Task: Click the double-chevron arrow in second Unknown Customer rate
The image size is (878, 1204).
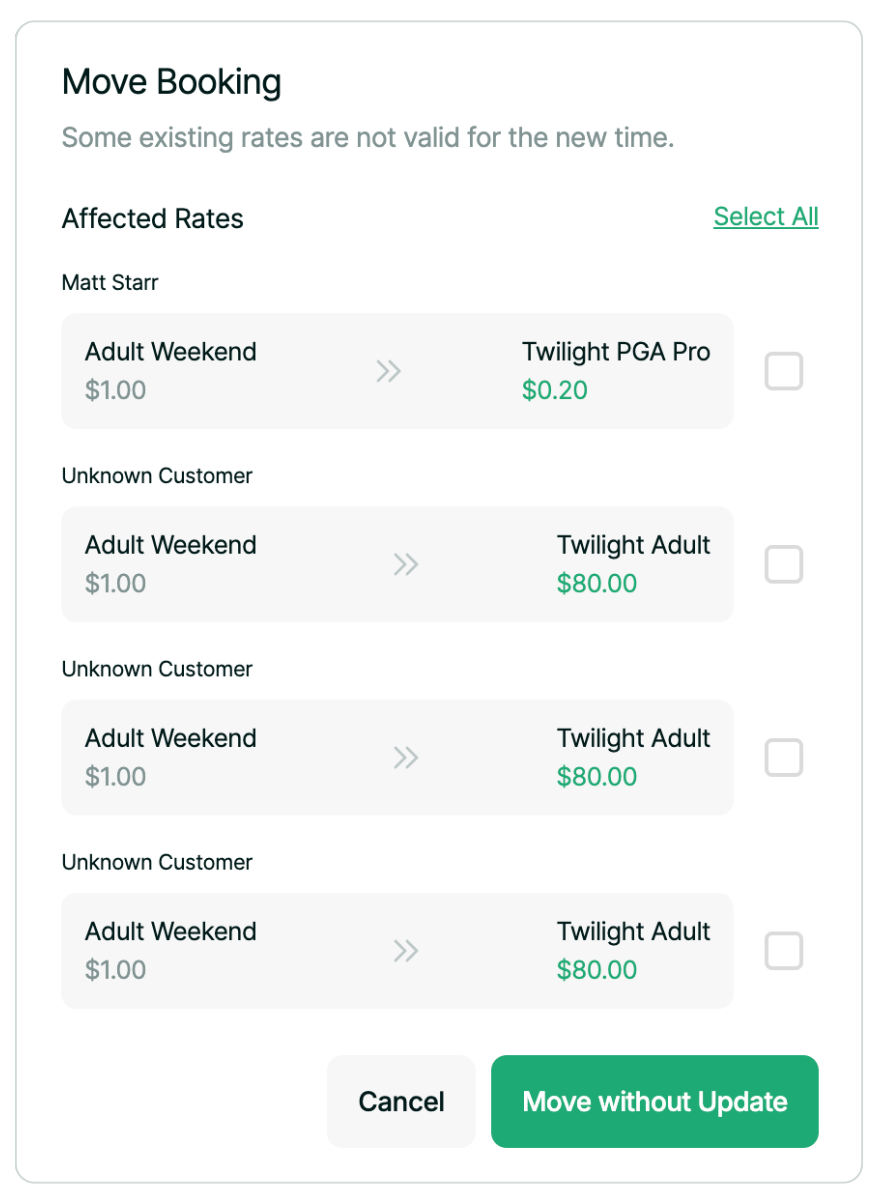Action: tap(405, 757)
